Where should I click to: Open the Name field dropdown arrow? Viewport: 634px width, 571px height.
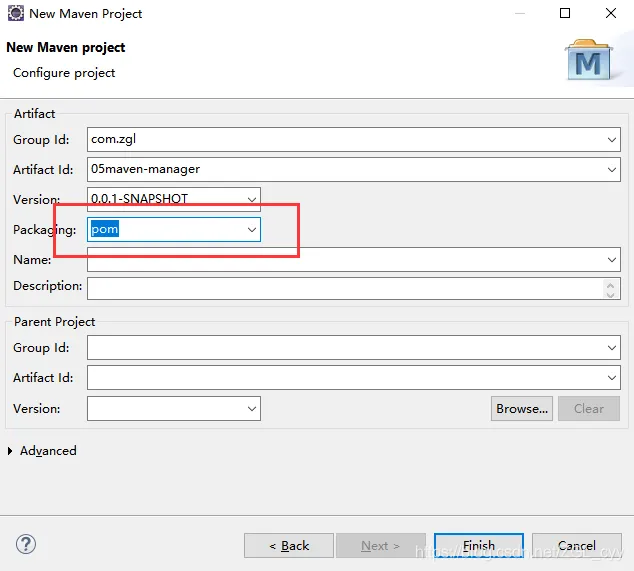click(x=611, y=260)
